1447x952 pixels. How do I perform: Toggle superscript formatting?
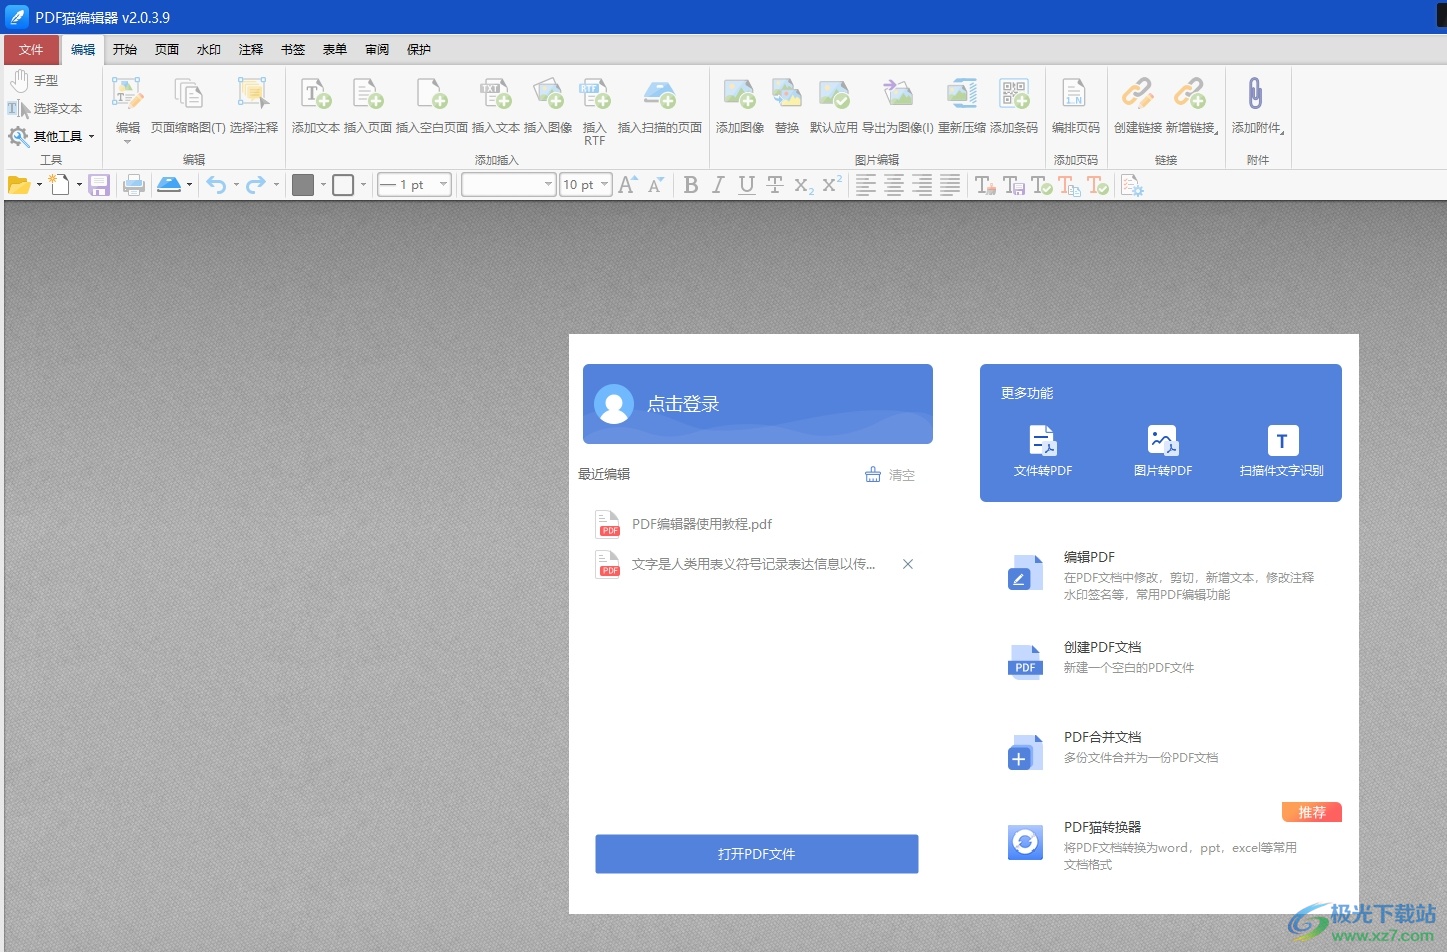point(832,185)
